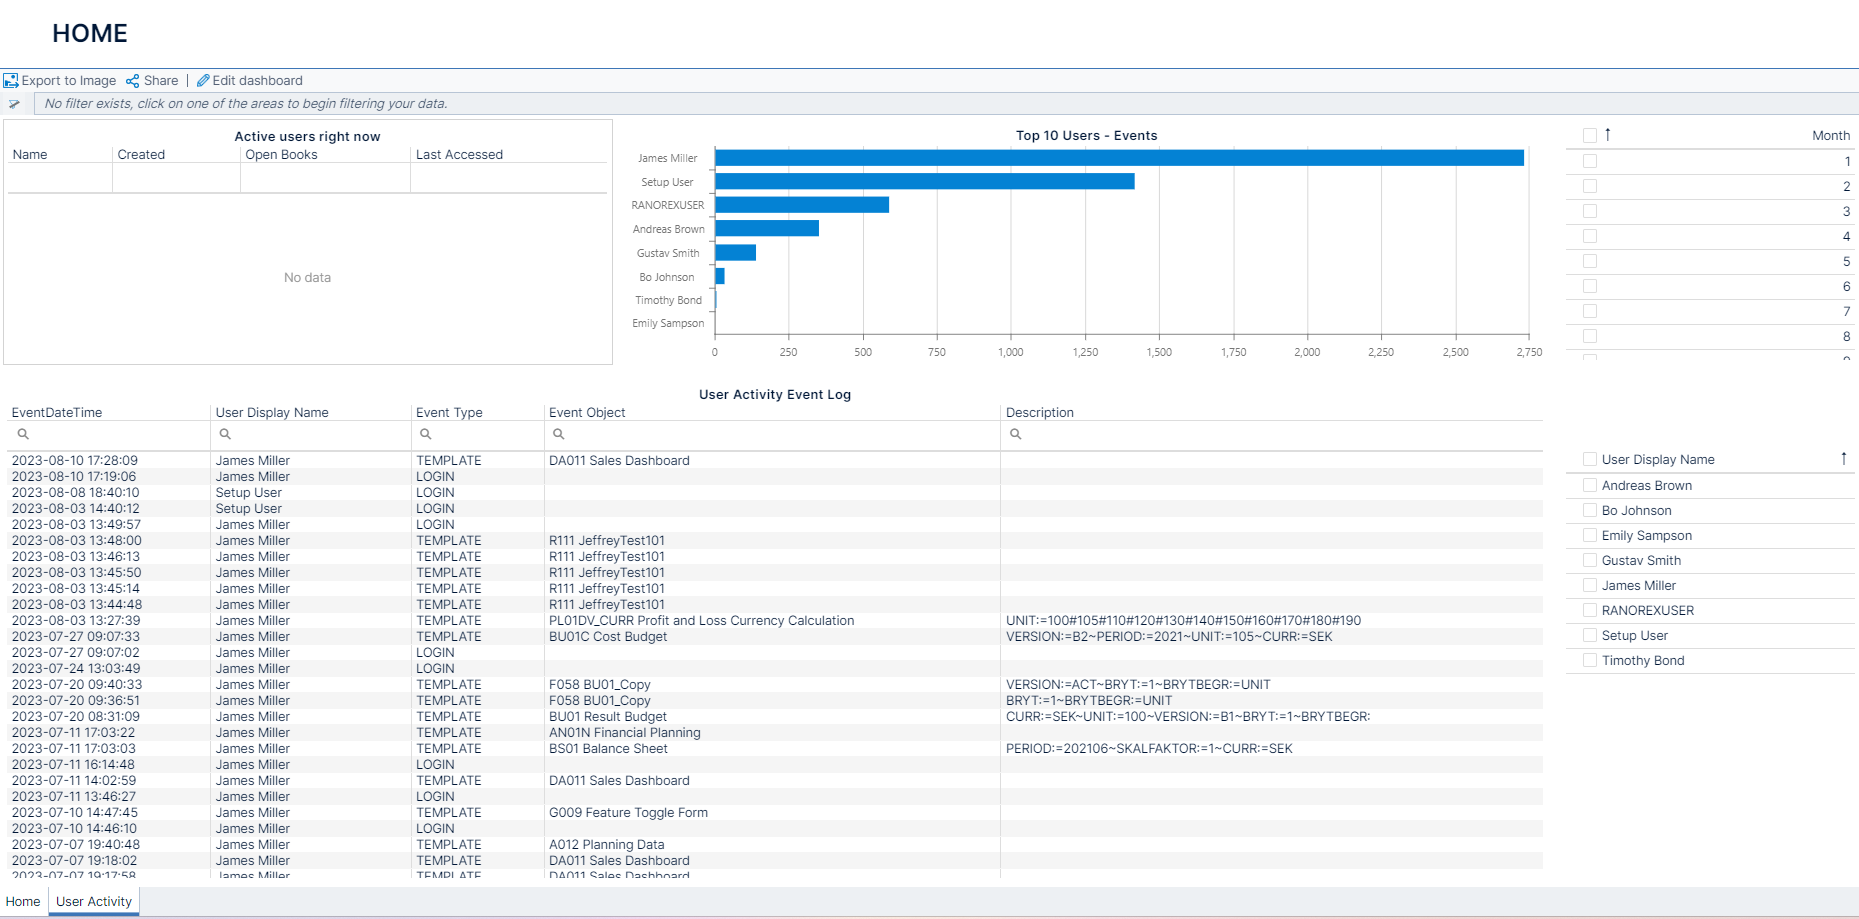Click the Share link

[x=160, y=80]
